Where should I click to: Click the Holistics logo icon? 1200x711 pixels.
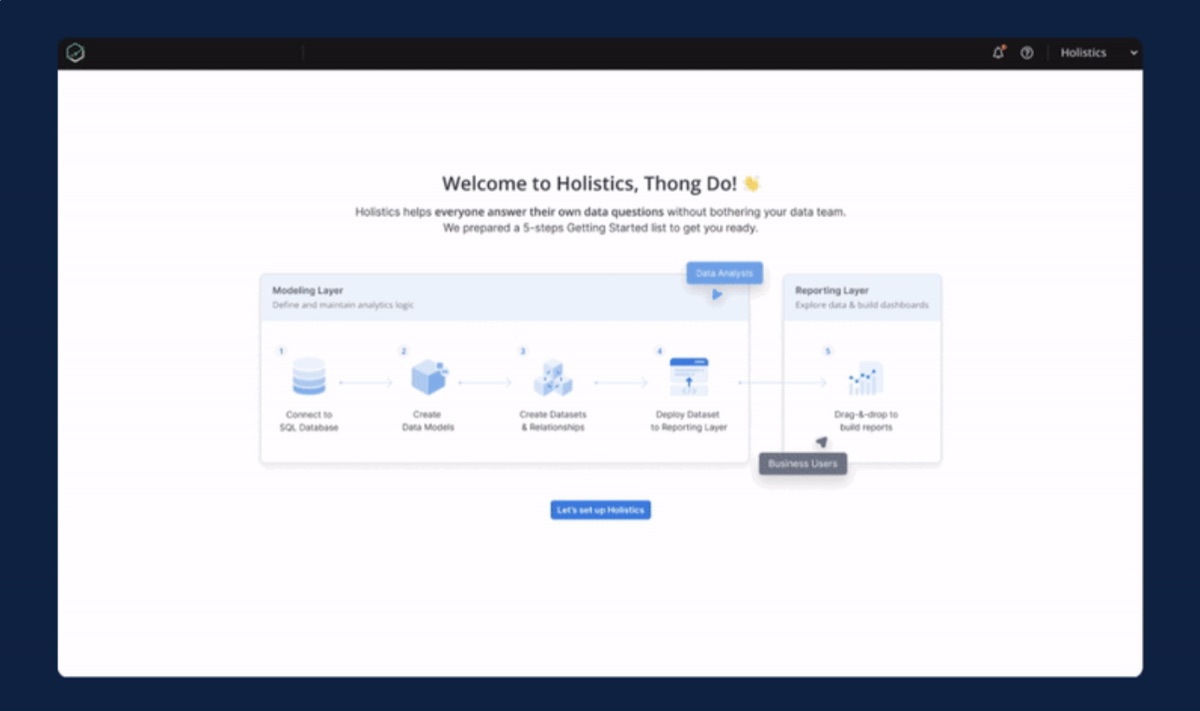click(x=75, y=53)
